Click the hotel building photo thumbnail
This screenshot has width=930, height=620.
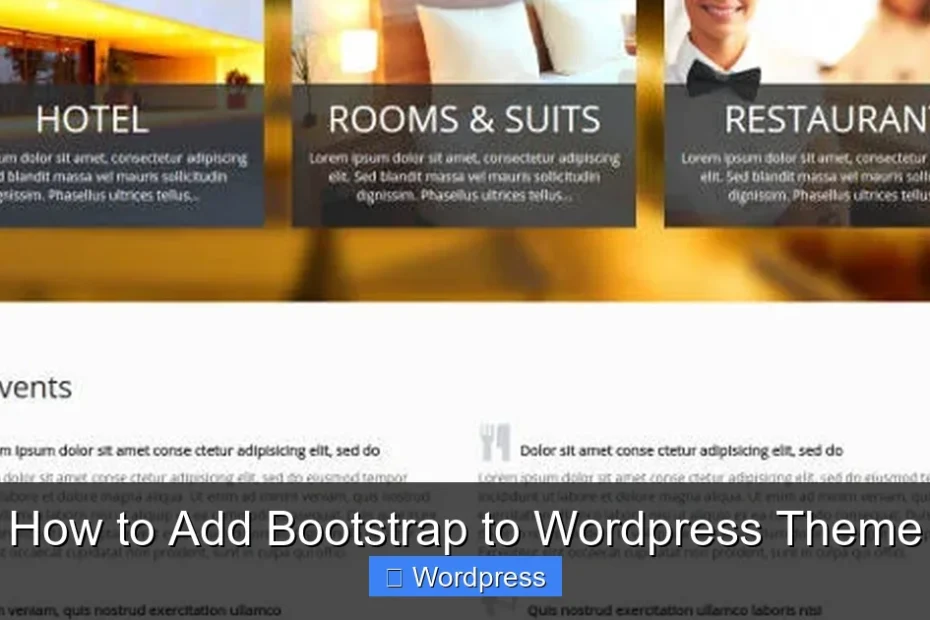[x=132, y=42]
